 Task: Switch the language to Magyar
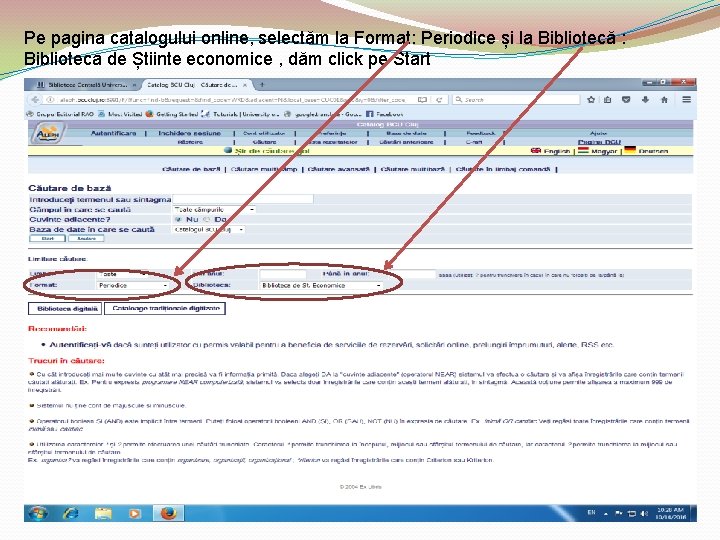(x=597, y=151)
